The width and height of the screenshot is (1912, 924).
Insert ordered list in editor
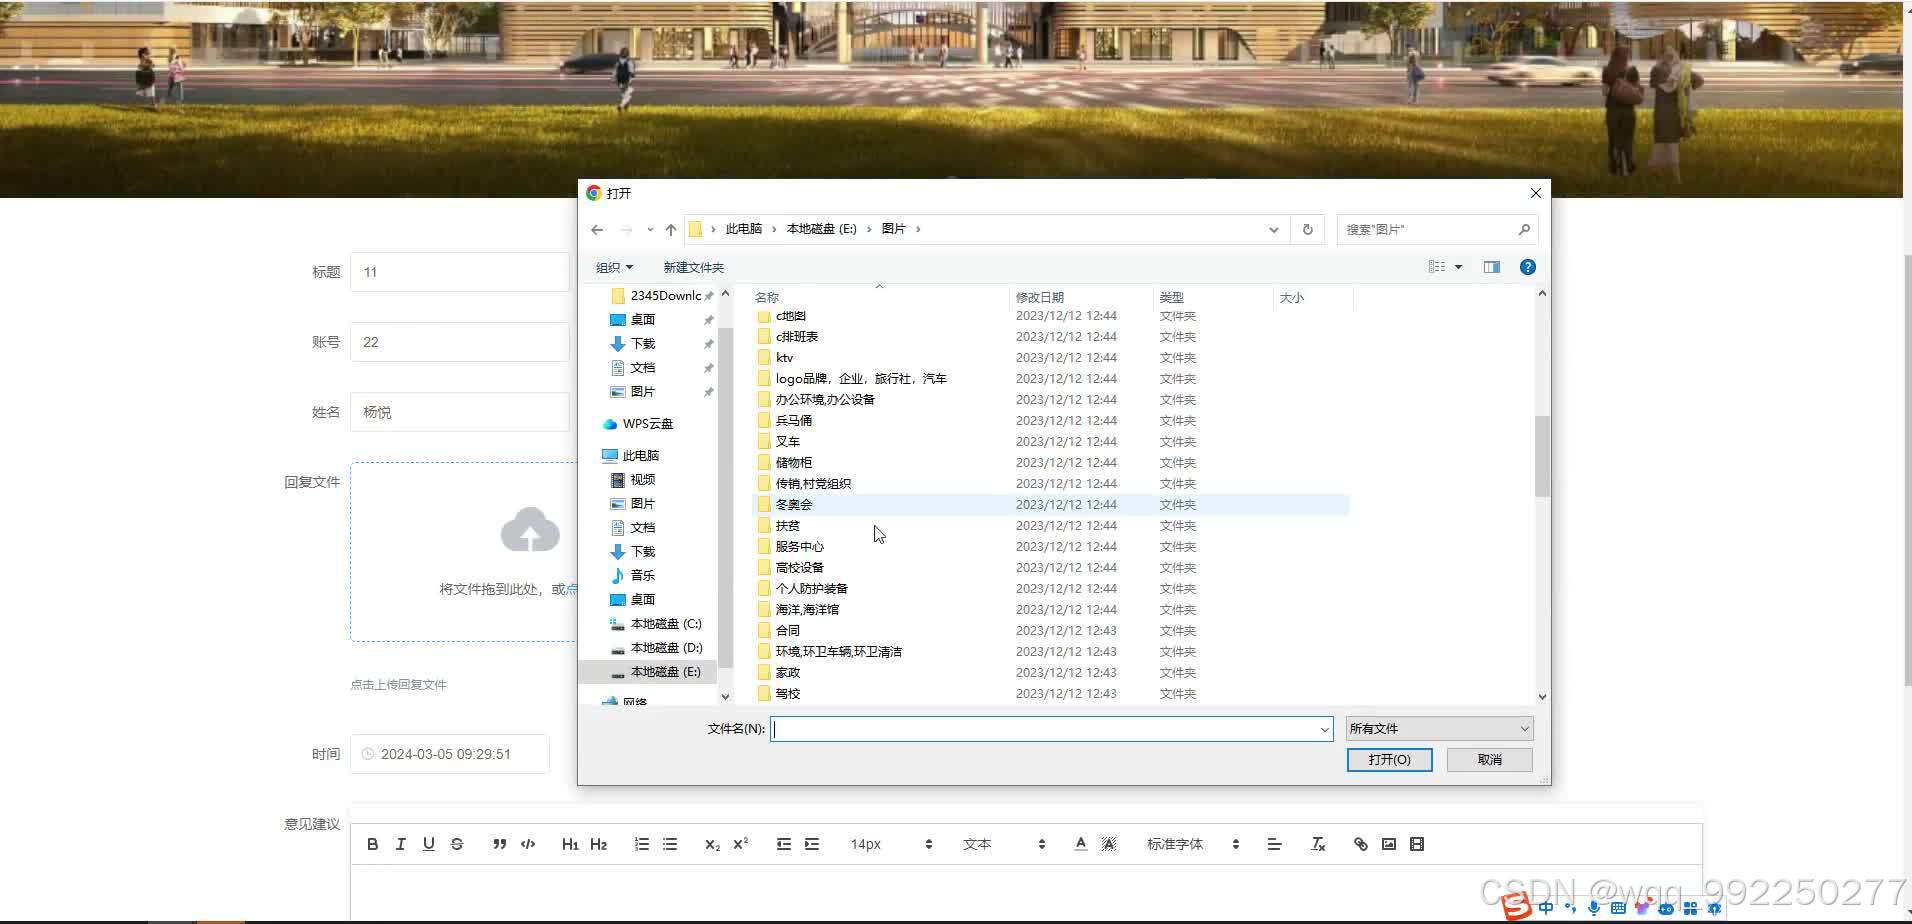tap(641, 844)
